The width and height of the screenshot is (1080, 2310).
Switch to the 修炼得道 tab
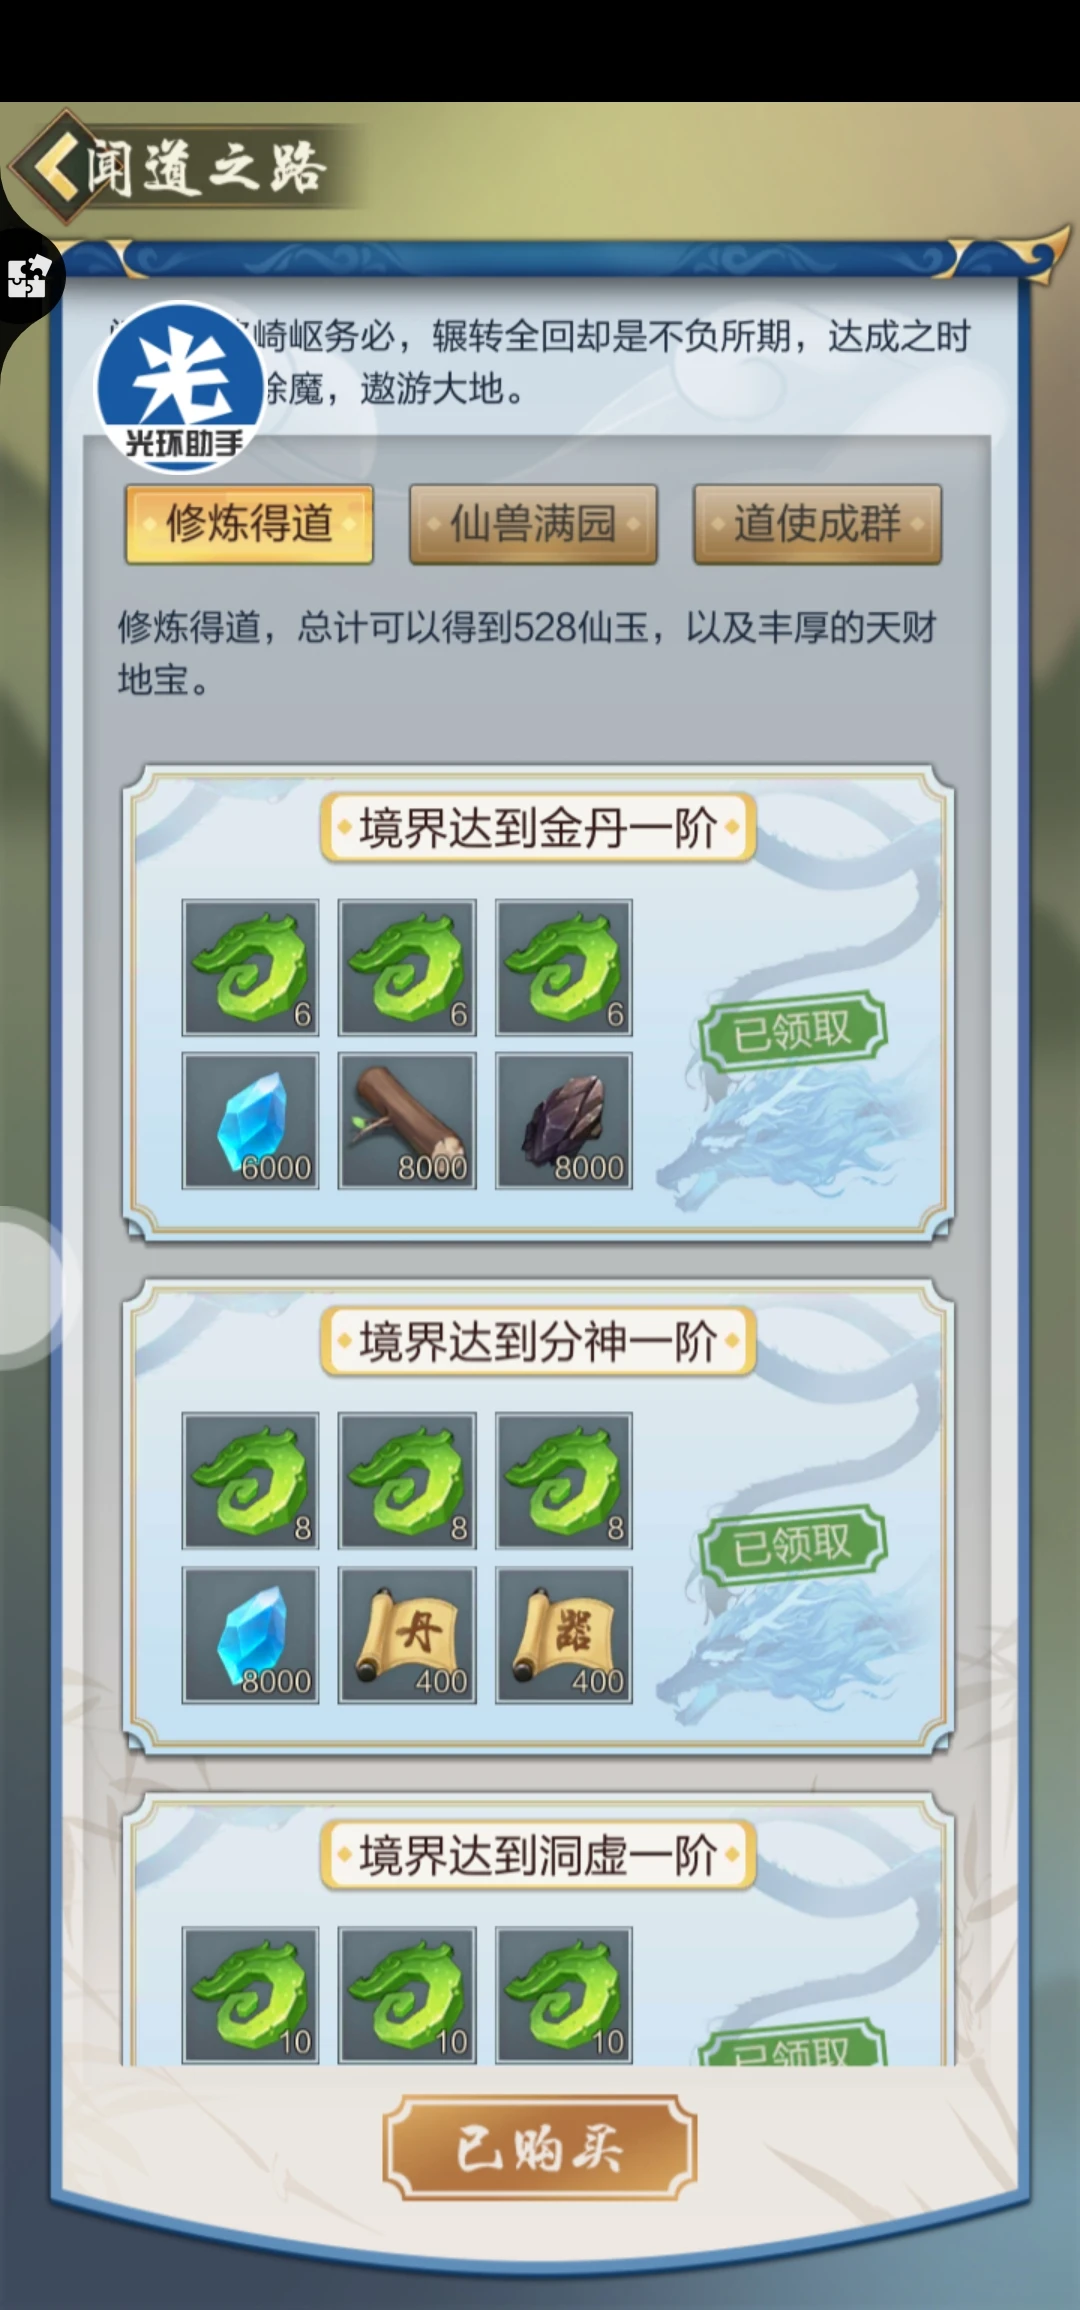point(249,524)
